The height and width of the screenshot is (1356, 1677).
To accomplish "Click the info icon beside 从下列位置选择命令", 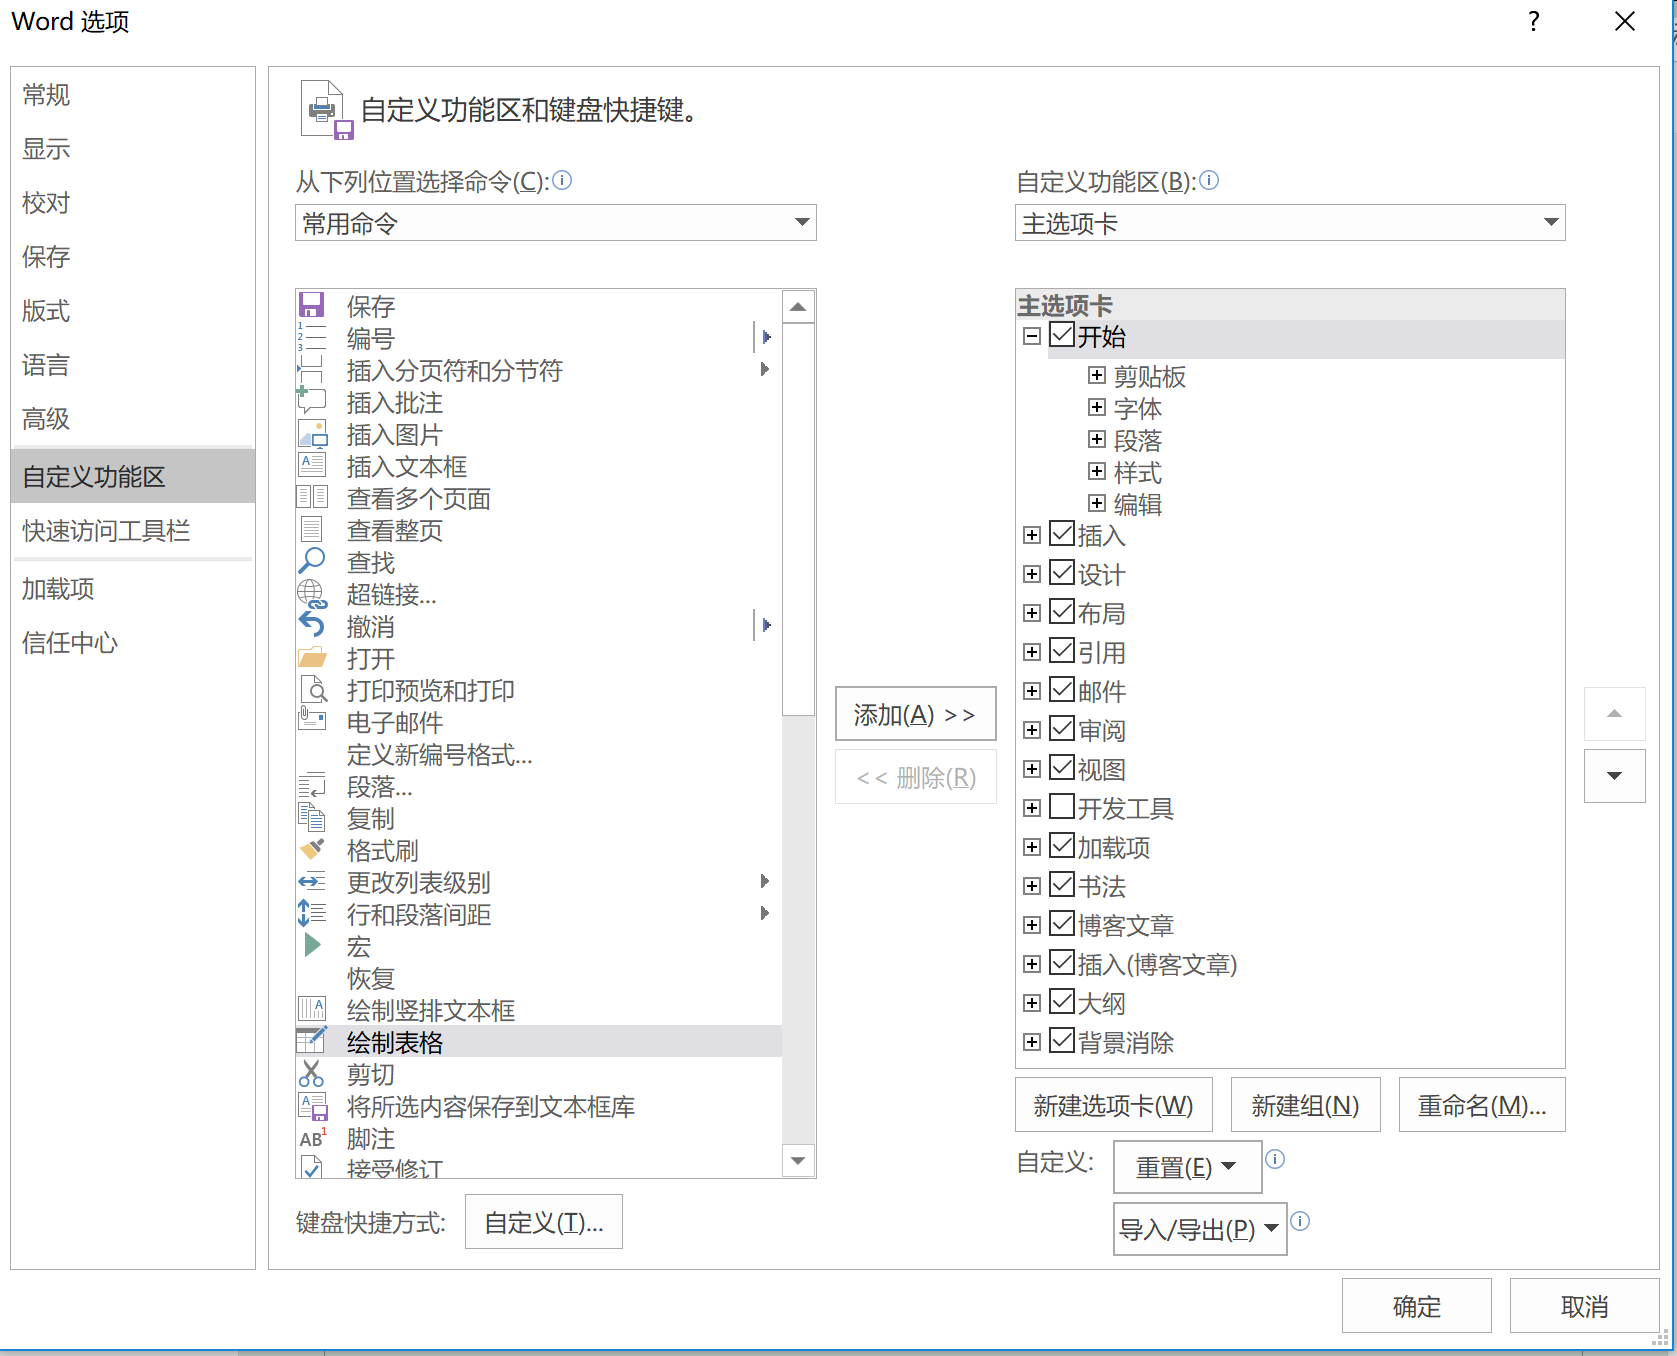I will click(x=563, y=180).
